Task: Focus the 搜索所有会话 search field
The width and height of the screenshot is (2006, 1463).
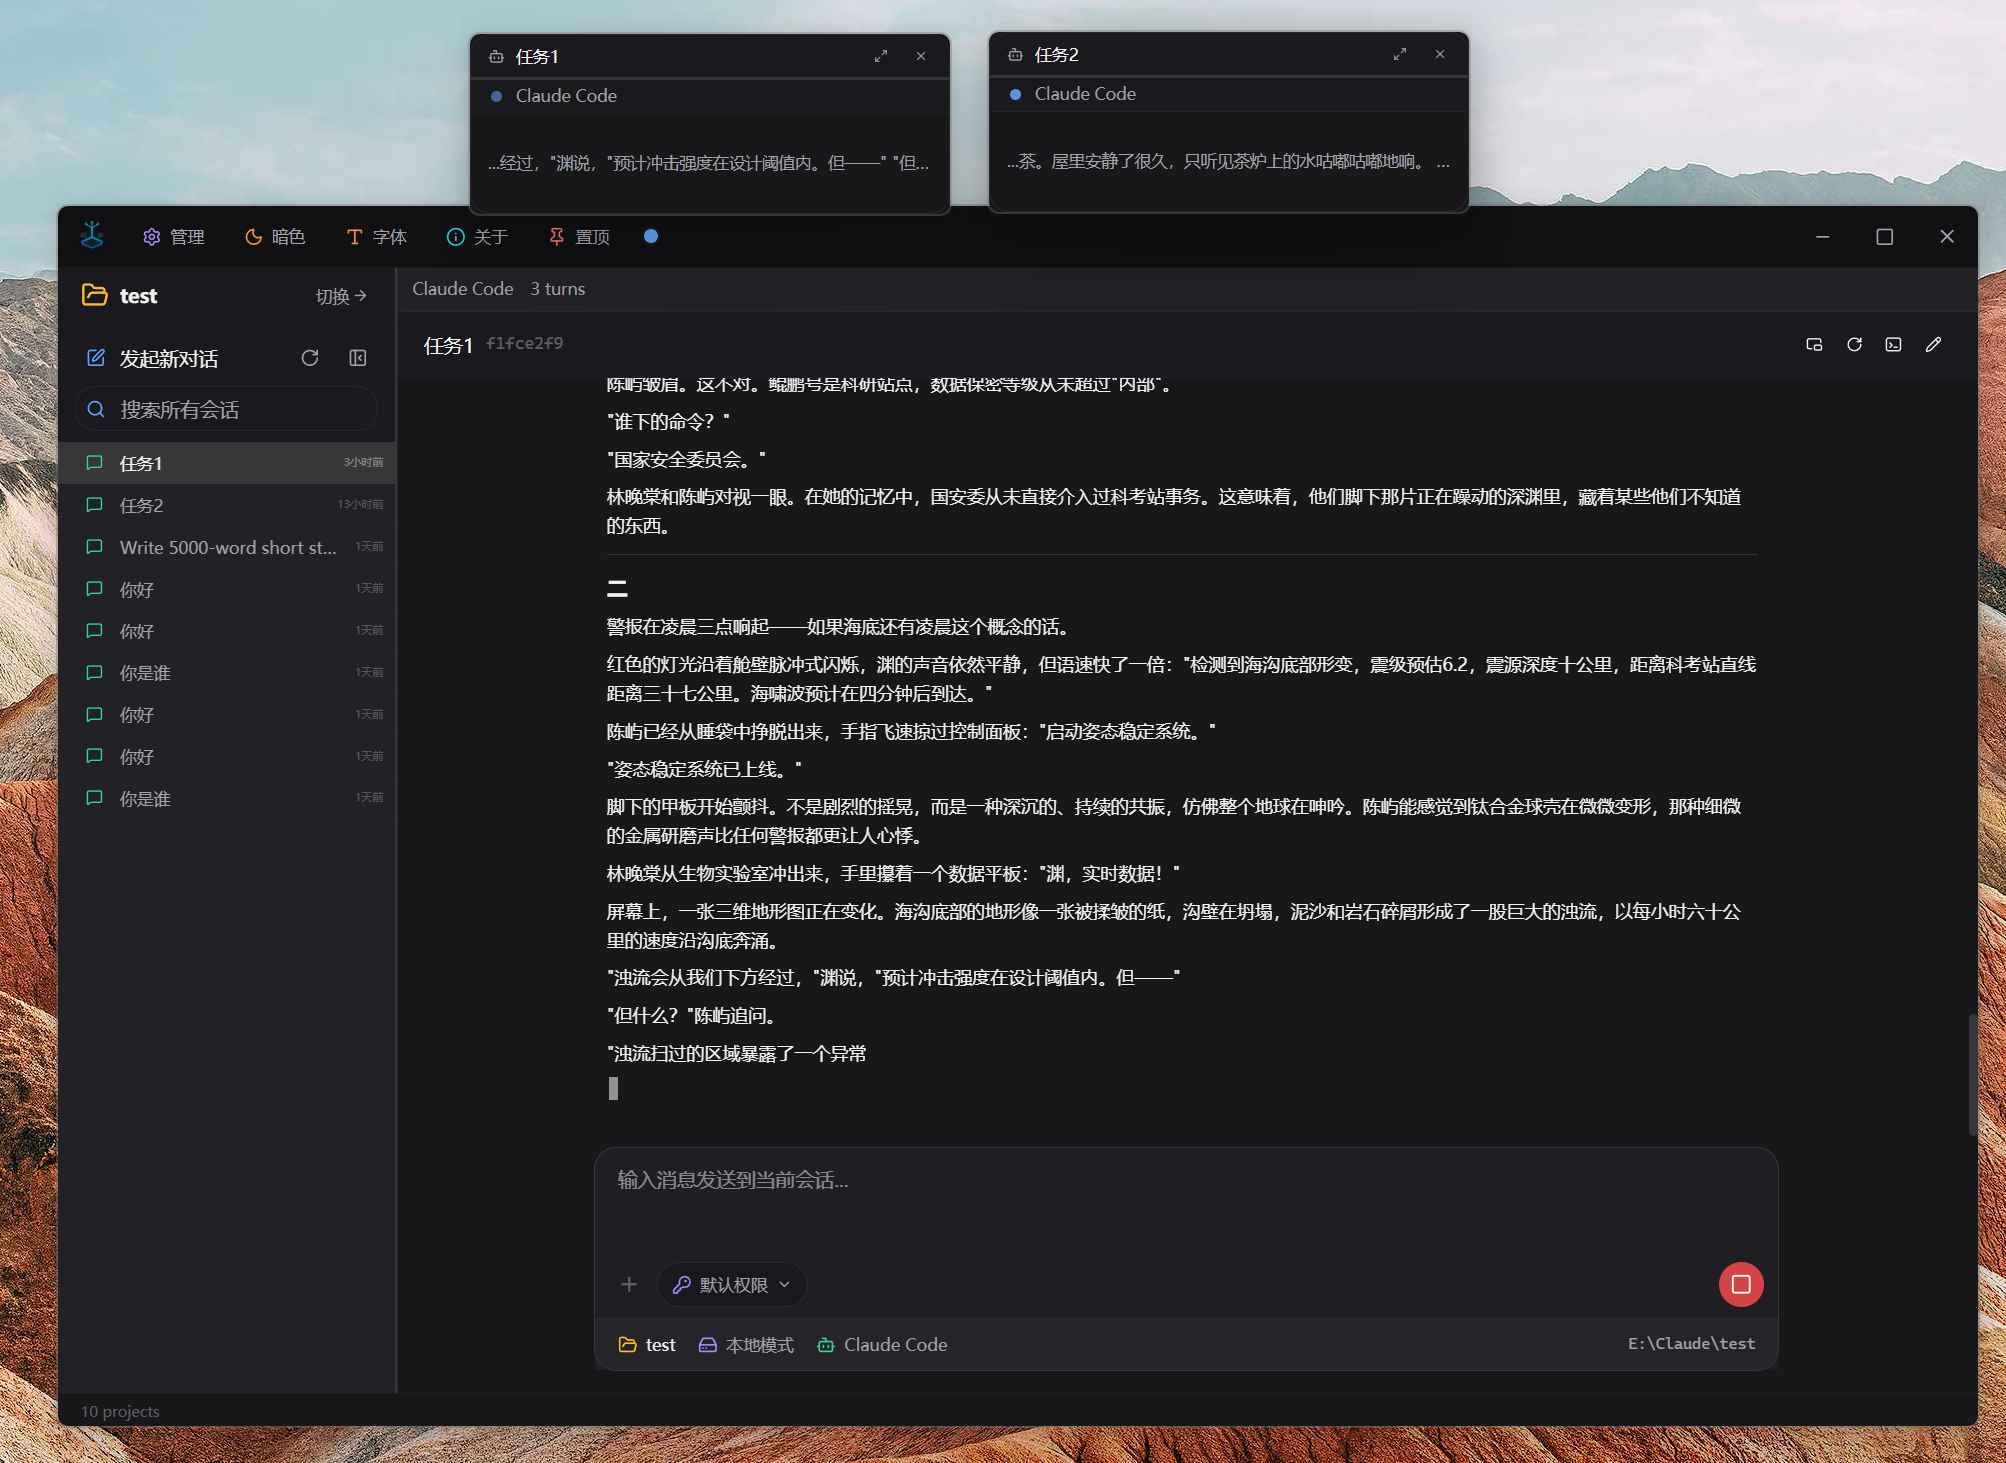Action: pyautogui.click(x=227, y=410)
